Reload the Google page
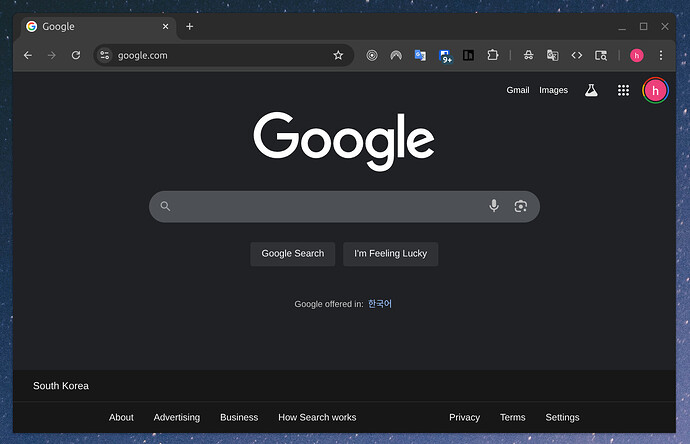The width and height of the screenshot is (690, 444). click(x=76, y=55)
